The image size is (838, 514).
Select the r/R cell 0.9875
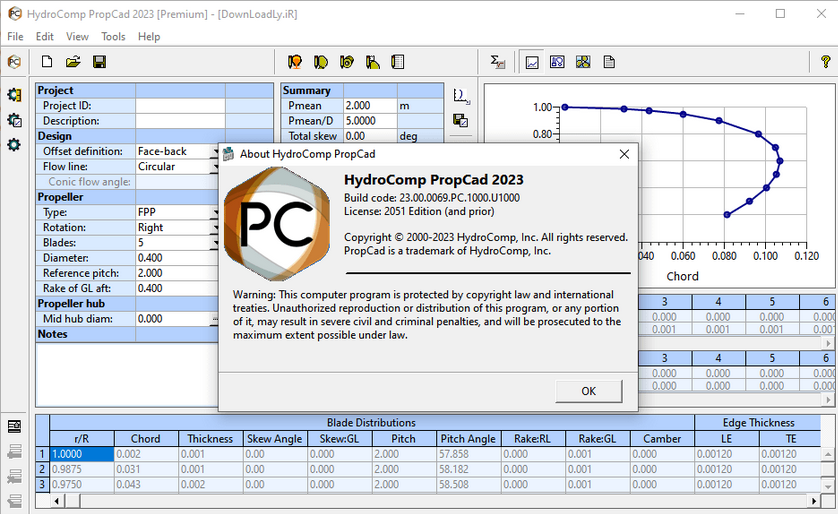click(x=82, y=469)
